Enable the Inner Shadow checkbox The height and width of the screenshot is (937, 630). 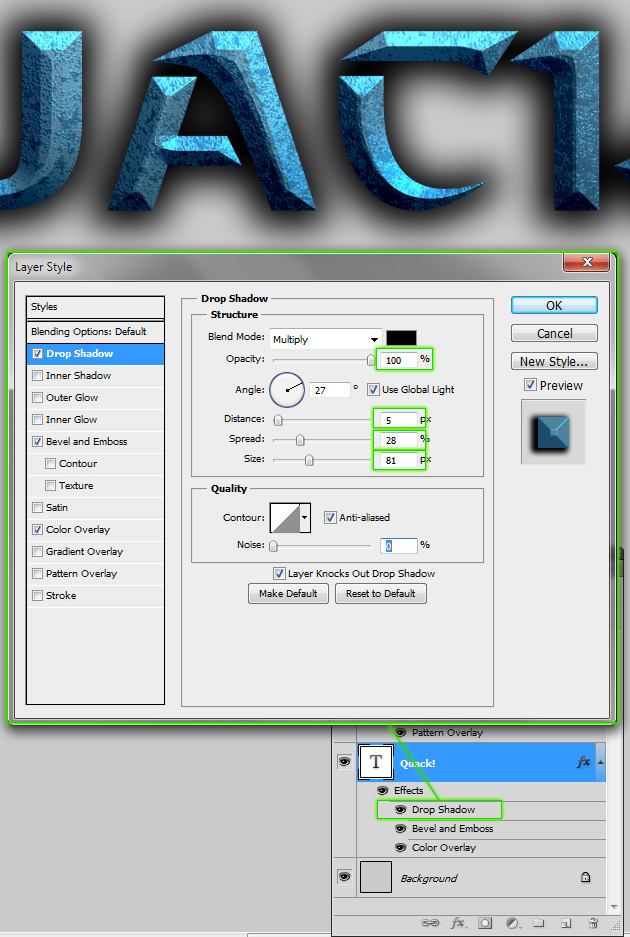pos(37,376)
